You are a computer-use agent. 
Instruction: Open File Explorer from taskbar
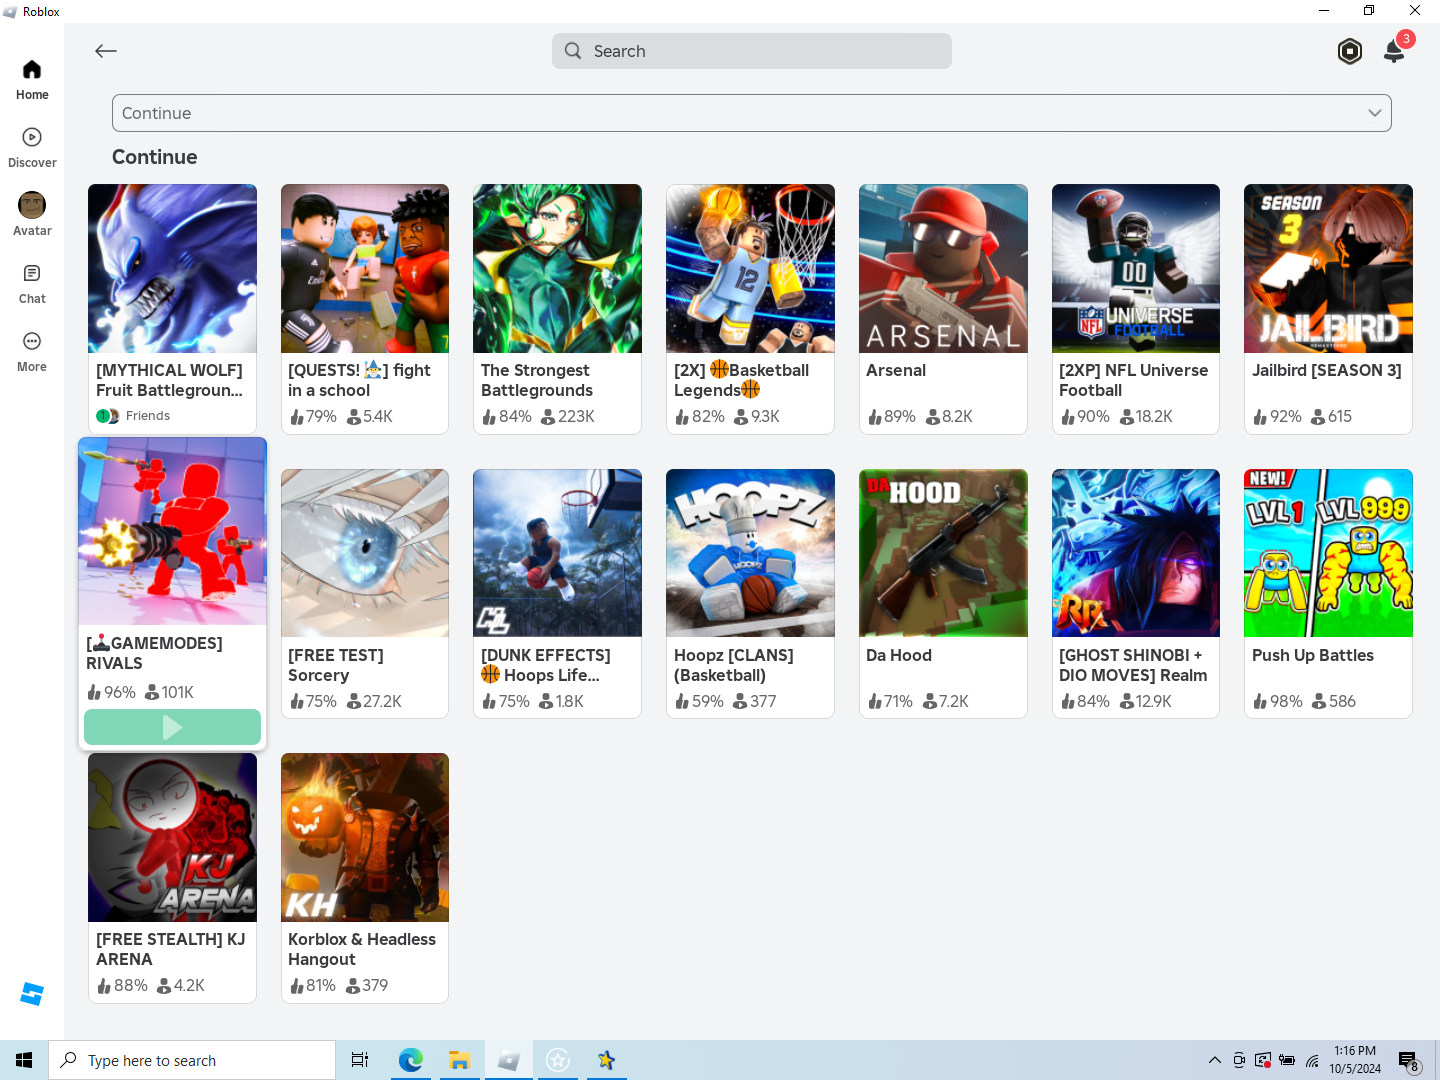tap(459, 1060)
